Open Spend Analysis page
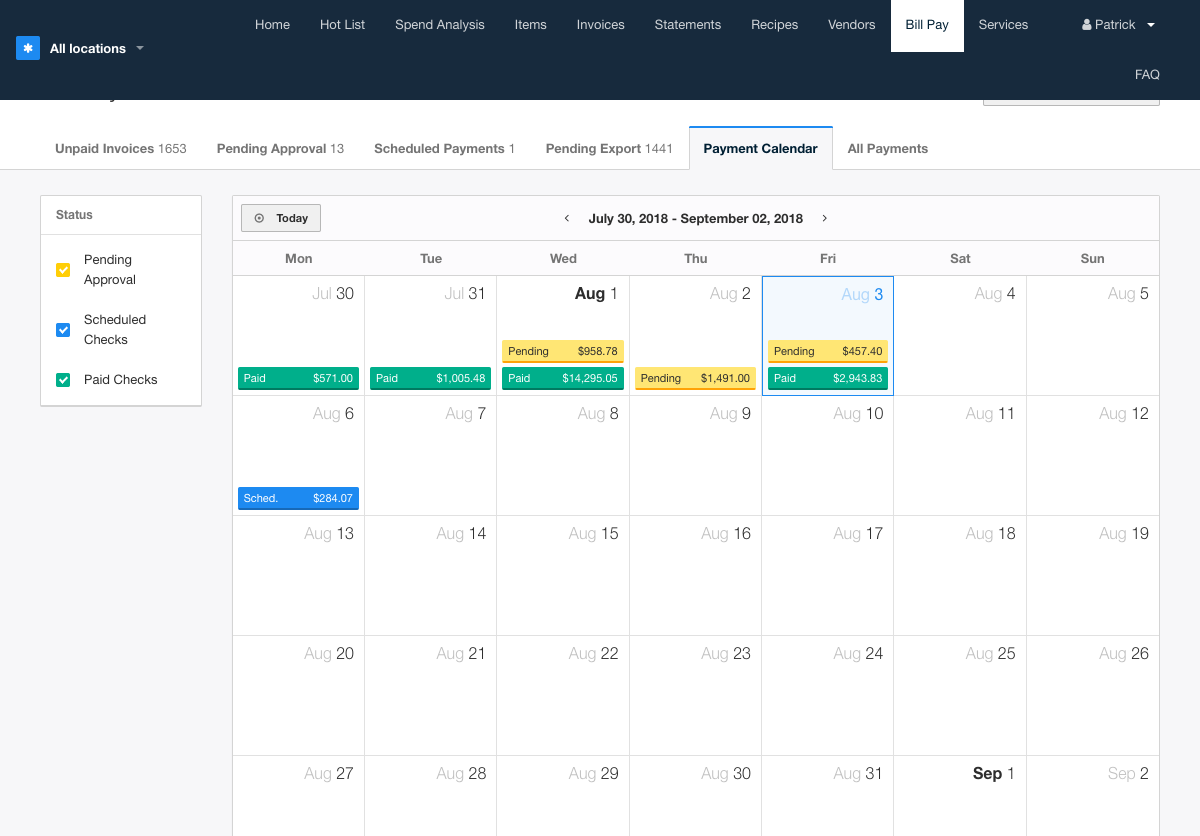Screen dimensions: 1200x836 pos(440,25)
